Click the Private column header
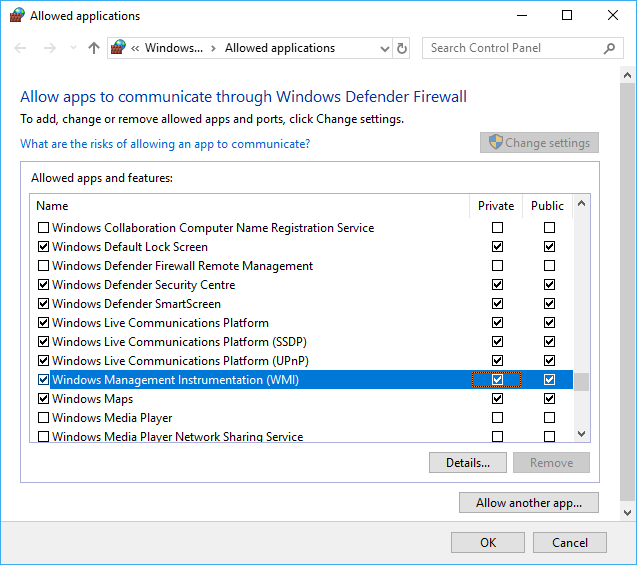637x565 pixels. 496,206
